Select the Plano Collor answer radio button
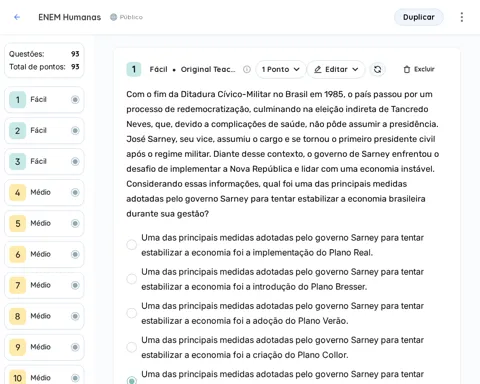The width and height of the screenshot is (480, 384). (132, 347)
